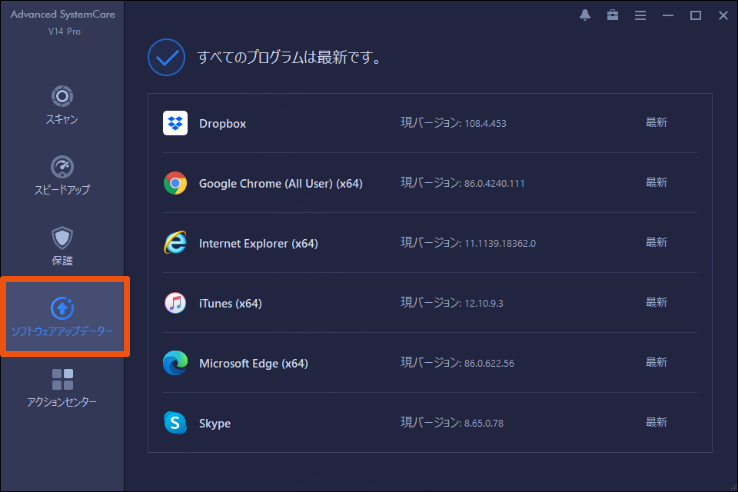Viewport: 738px width, 492px height.
Task: Click the Internet Explorer app icon
Action: (x=175, y=243)
